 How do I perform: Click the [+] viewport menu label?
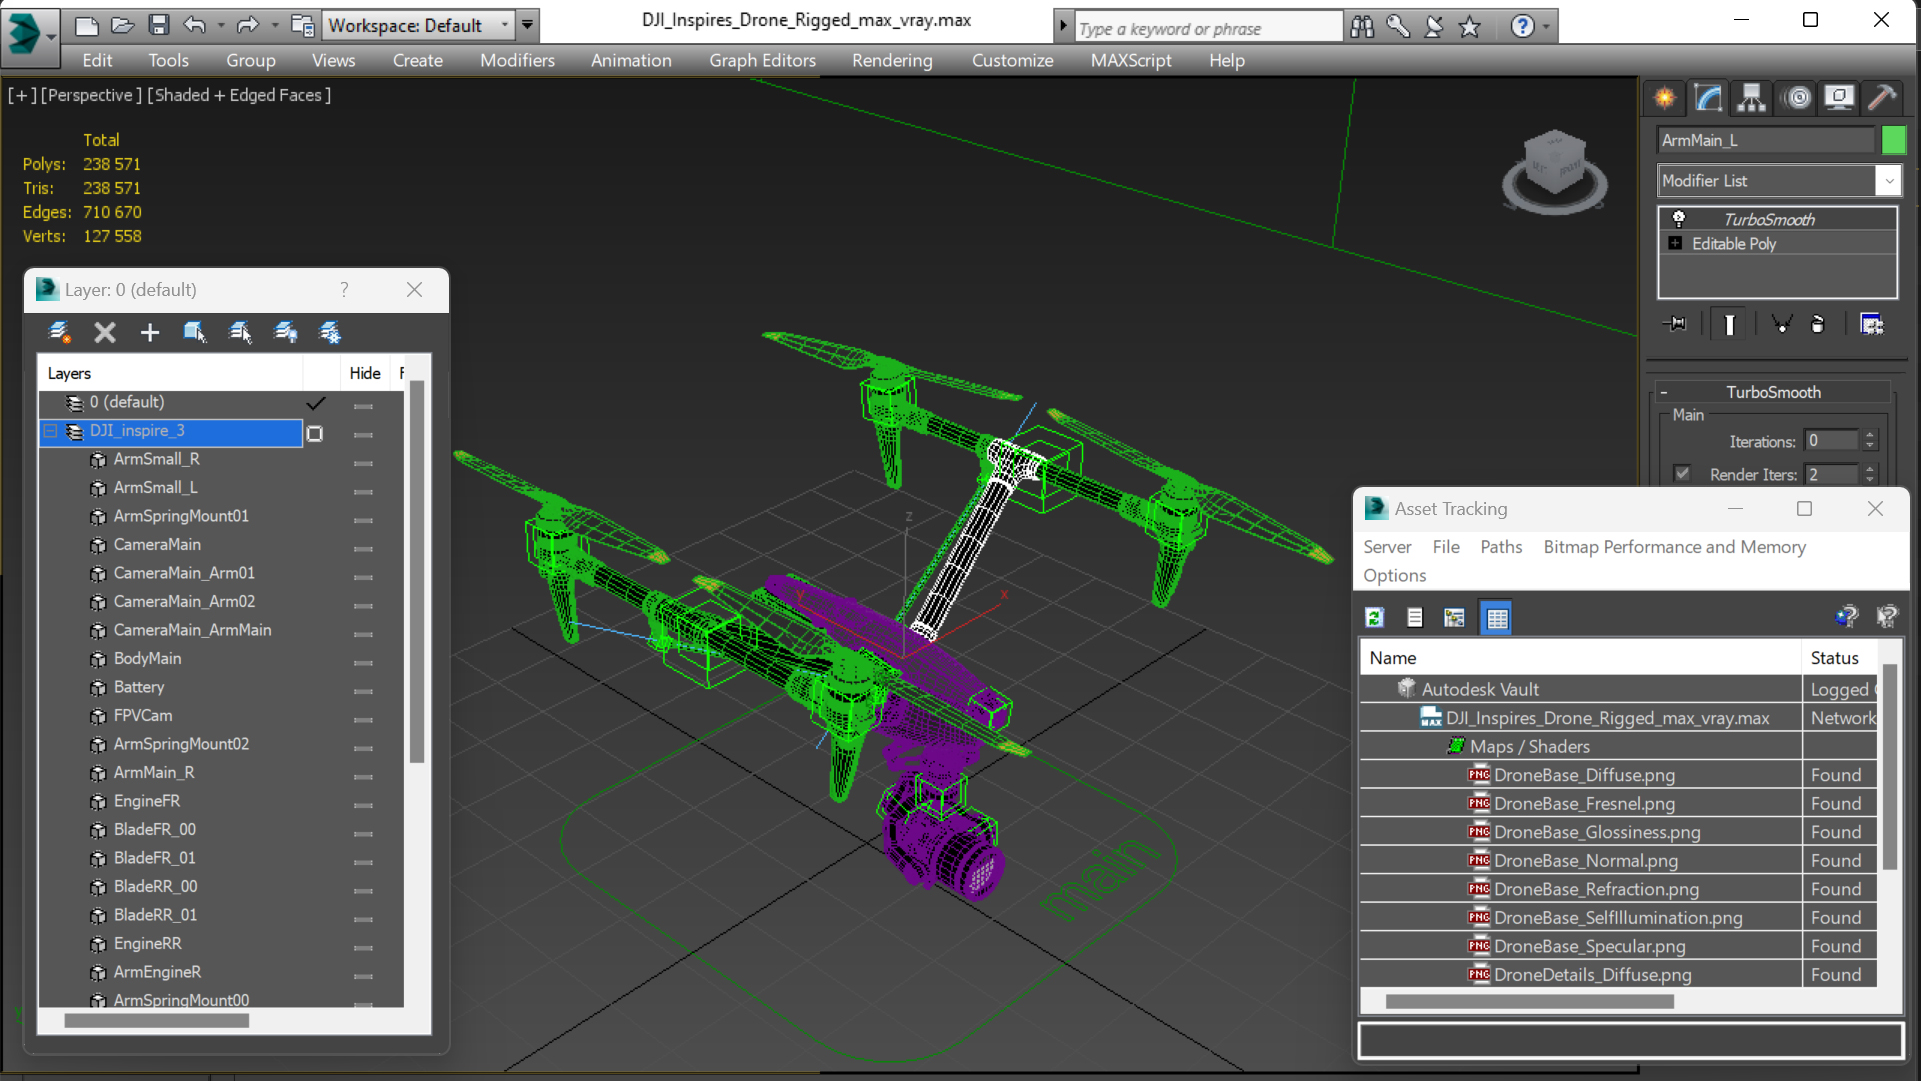click(x=22, y=95)
